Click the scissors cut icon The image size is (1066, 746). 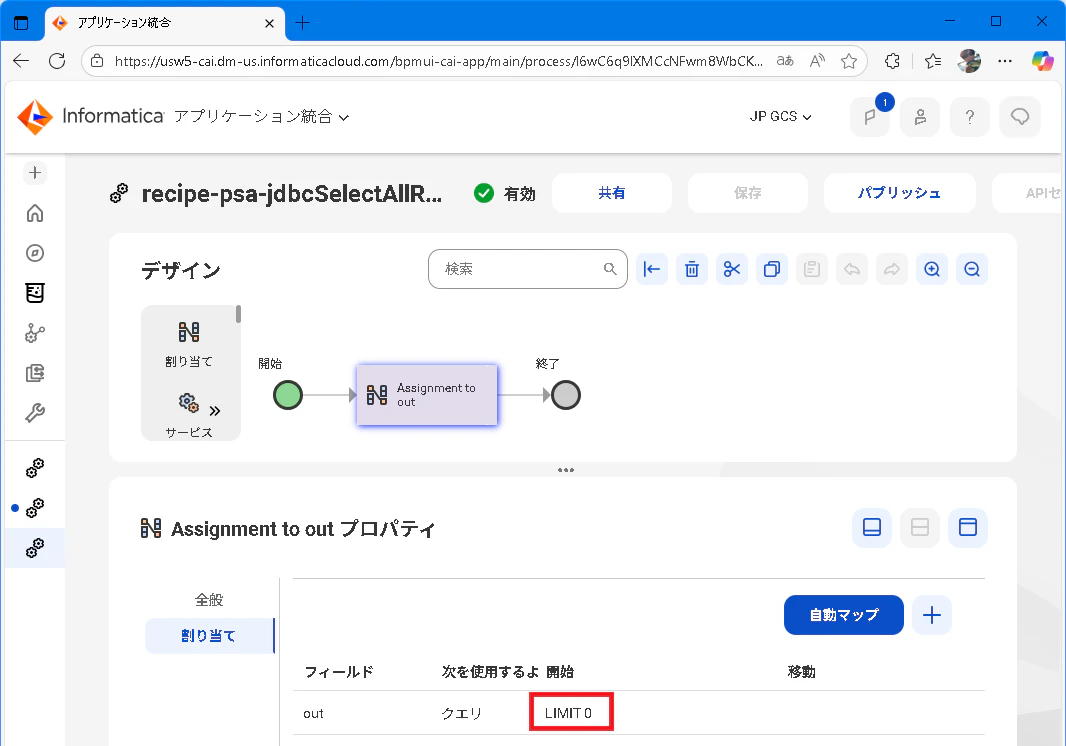(732, 269)
